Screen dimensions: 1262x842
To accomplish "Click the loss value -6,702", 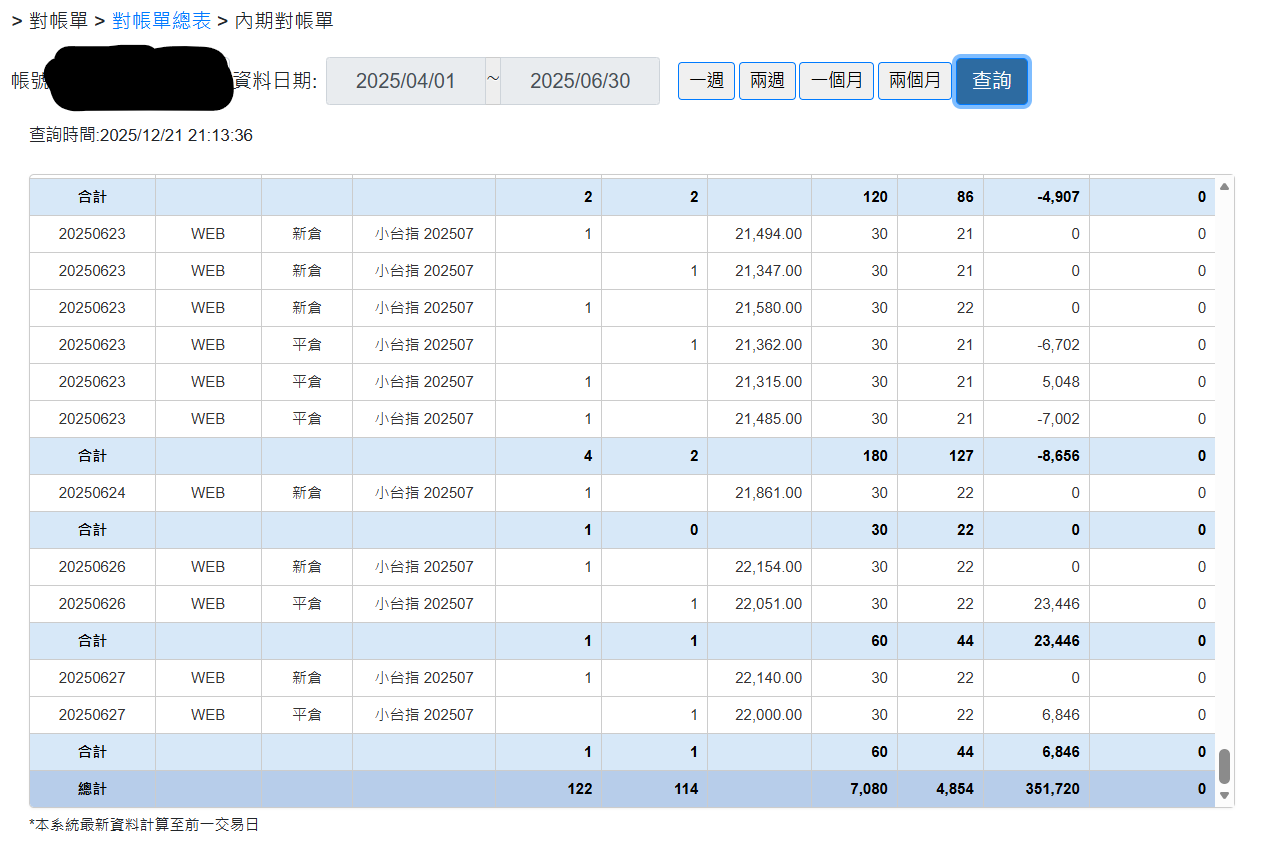I will tap(1058, 345).
